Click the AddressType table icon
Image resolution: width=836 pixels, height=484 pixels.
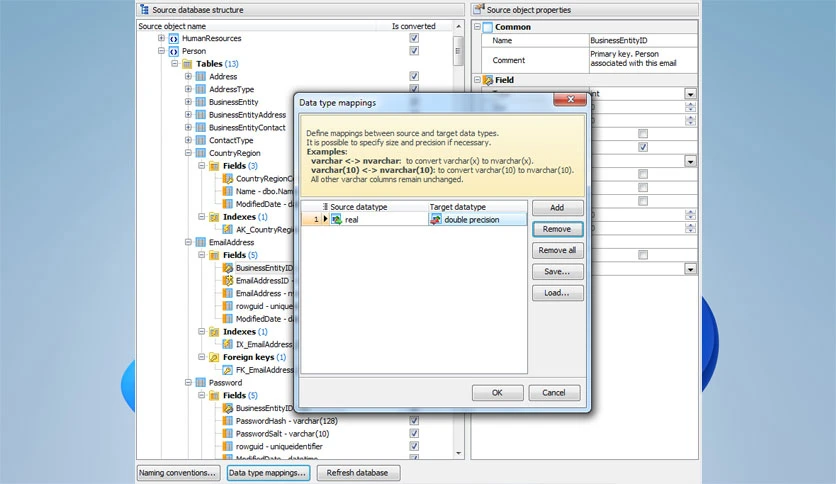[x=200, y=90]
